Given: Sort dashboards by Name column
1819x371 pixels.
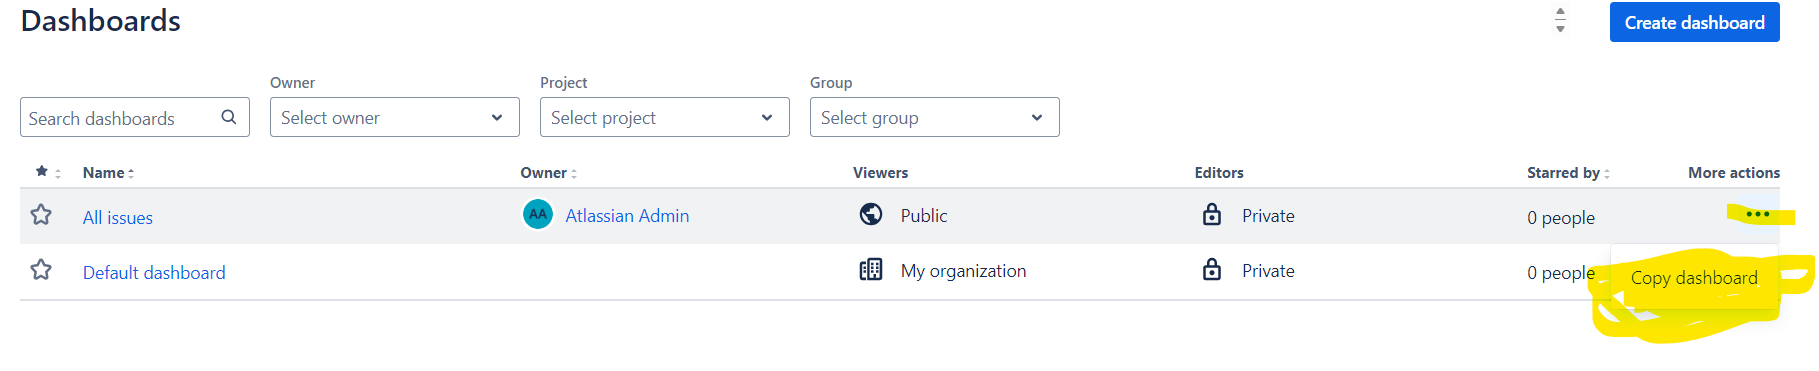Looking at the screenshot, I should (108, 173).
